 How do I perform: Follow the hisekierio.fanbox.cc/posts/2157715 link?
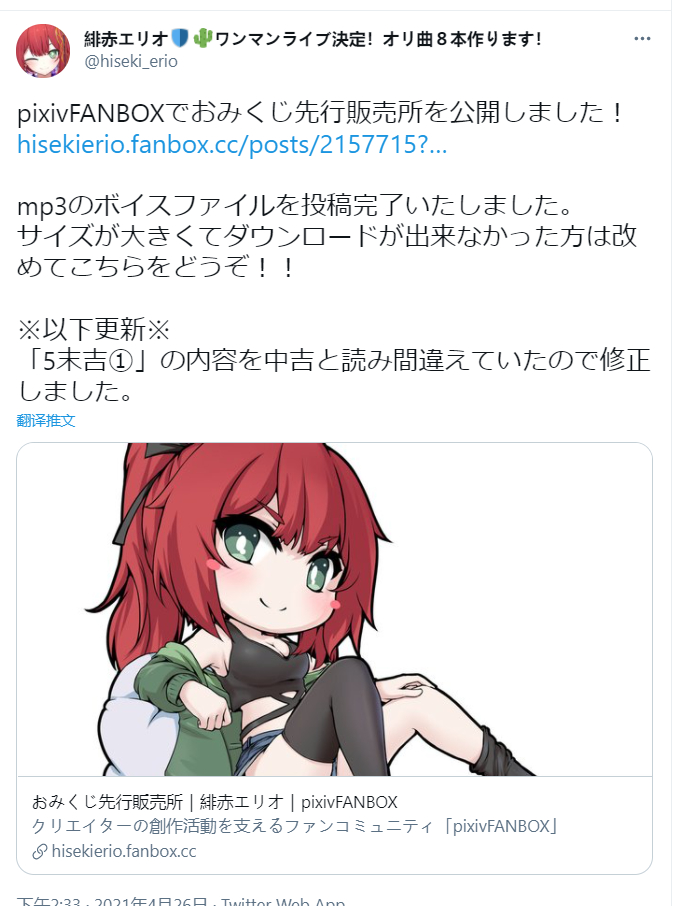(x=232, y=144)
